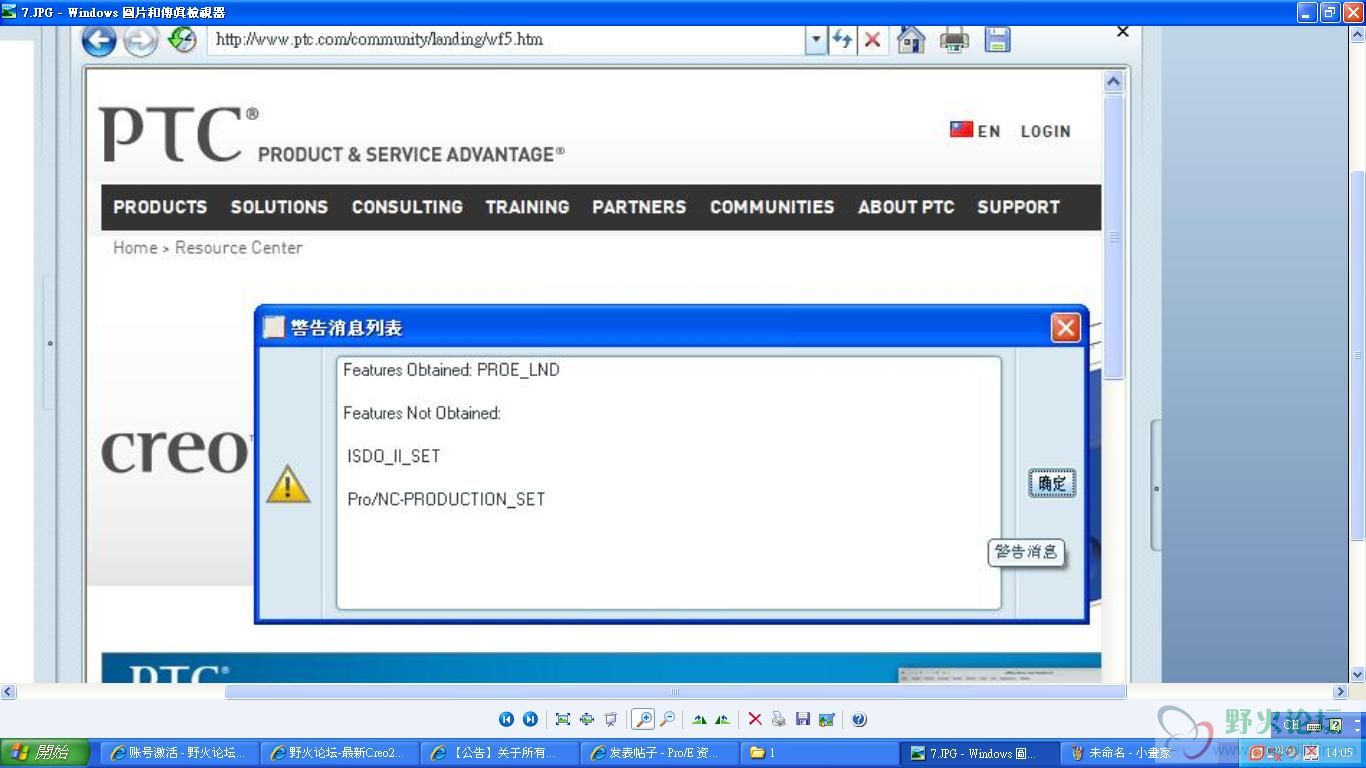Select text 'ISDO_II_SET'
Image resolution: width=1366 pixels, height=768 pixels.
(394, 456)
